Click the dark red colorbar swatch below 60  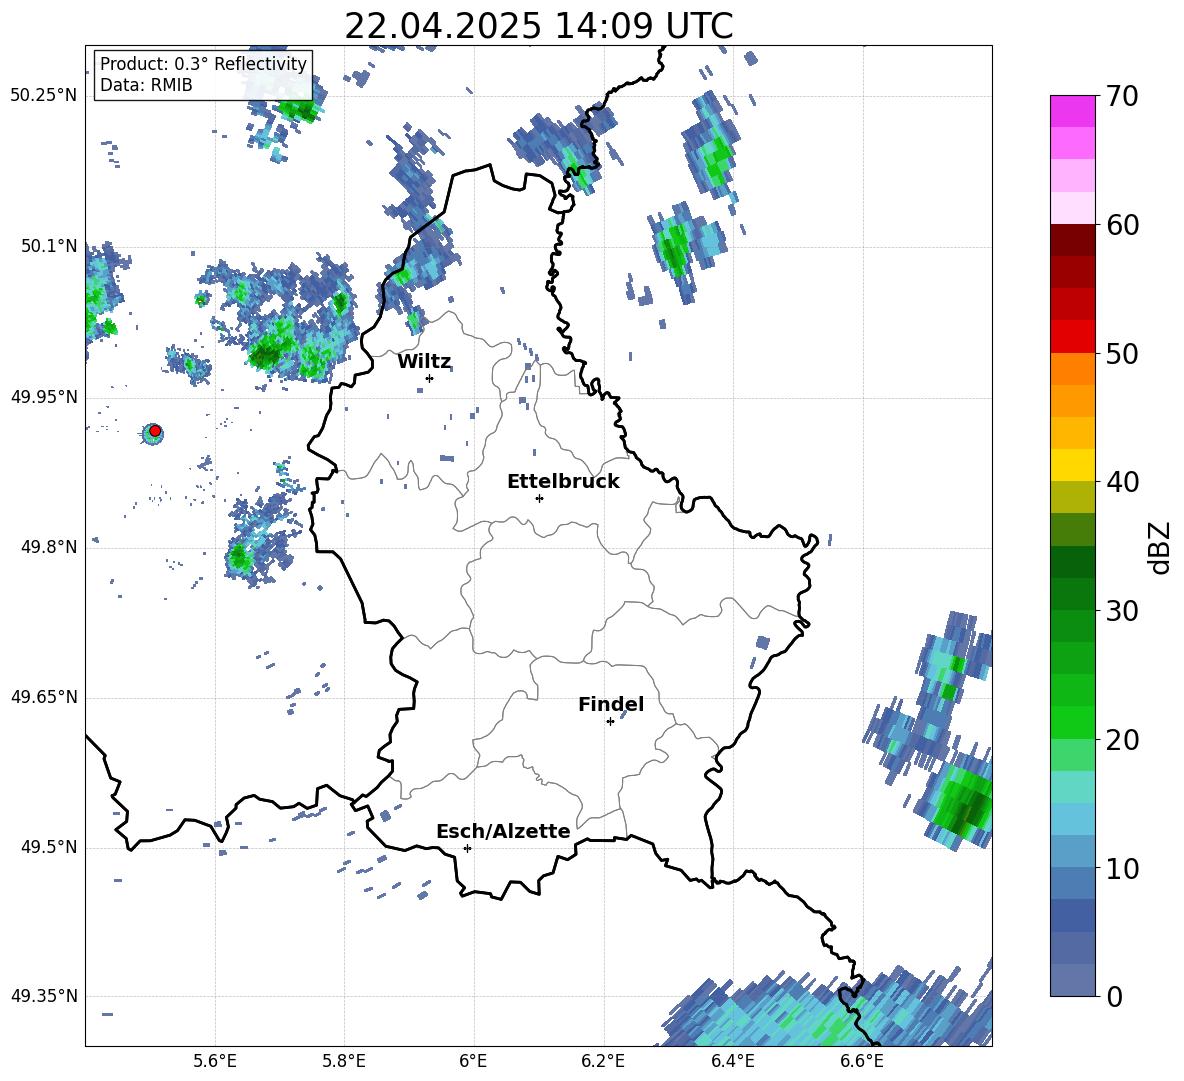pyautogui.click(x=1072, y=240)
